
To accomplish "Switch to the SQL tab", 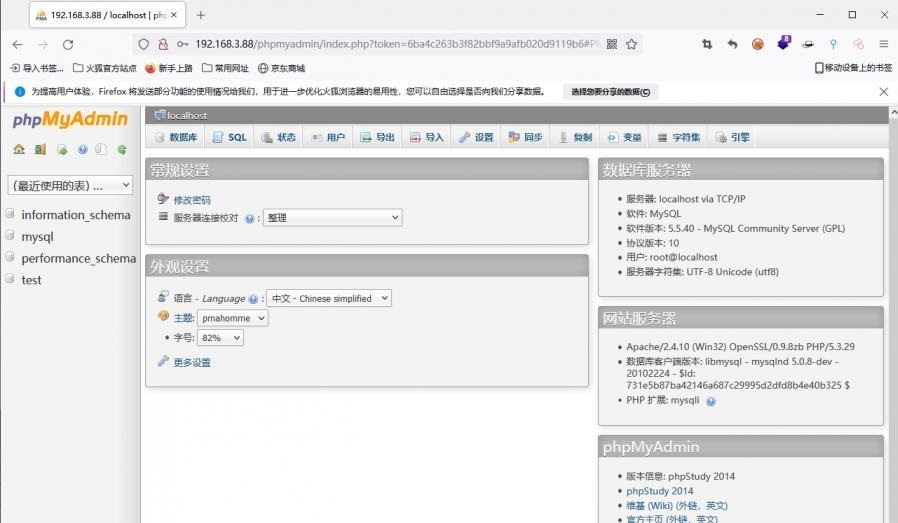I will tap(229, 137).
